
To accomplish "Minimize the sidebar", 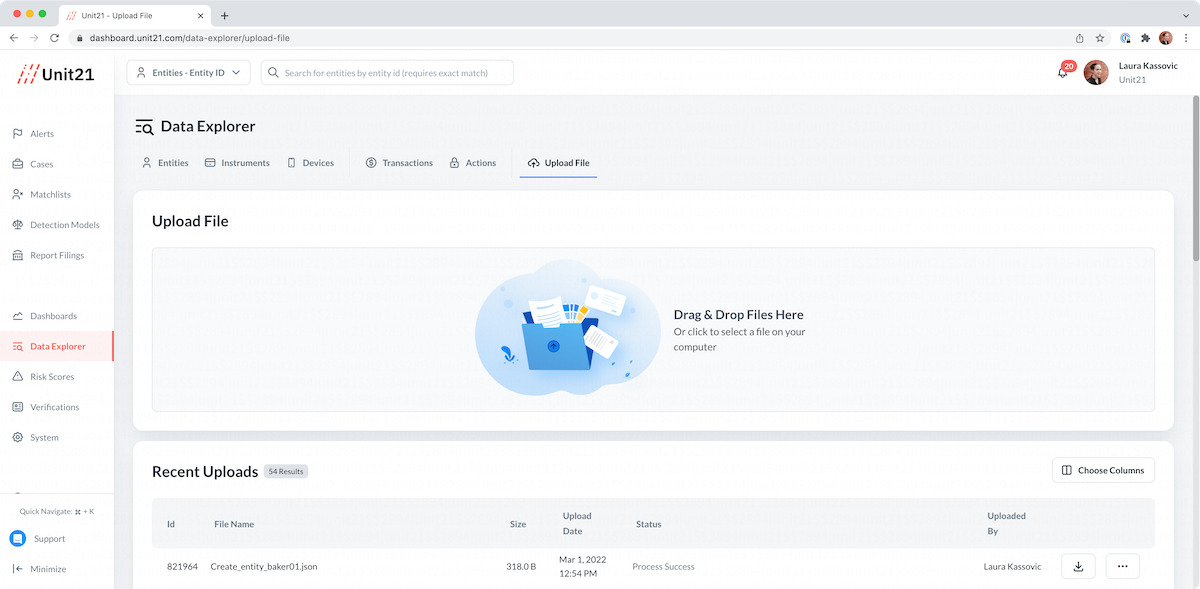I will coord(39,569).
